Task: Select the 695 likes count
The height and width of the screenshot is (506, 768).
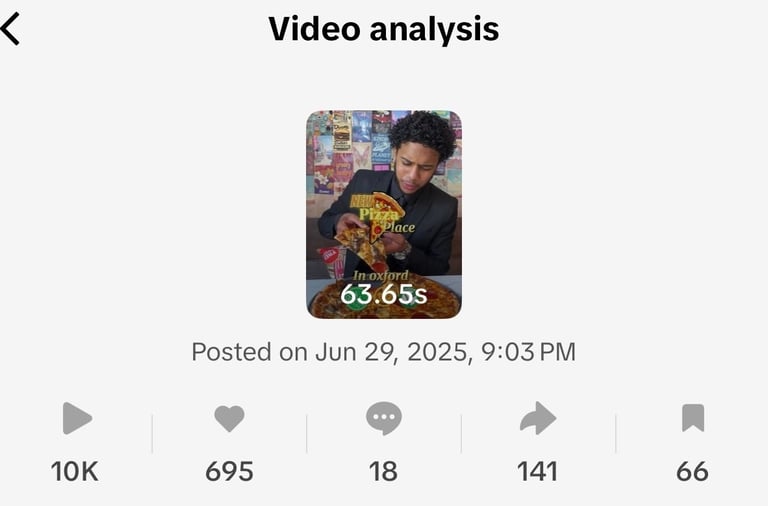Action: [229, 471]
